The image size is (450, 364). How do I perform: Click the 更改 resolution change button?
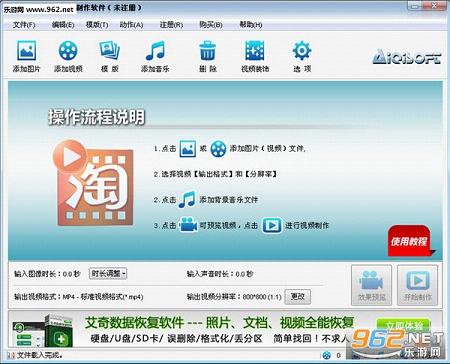pos(298,296)
